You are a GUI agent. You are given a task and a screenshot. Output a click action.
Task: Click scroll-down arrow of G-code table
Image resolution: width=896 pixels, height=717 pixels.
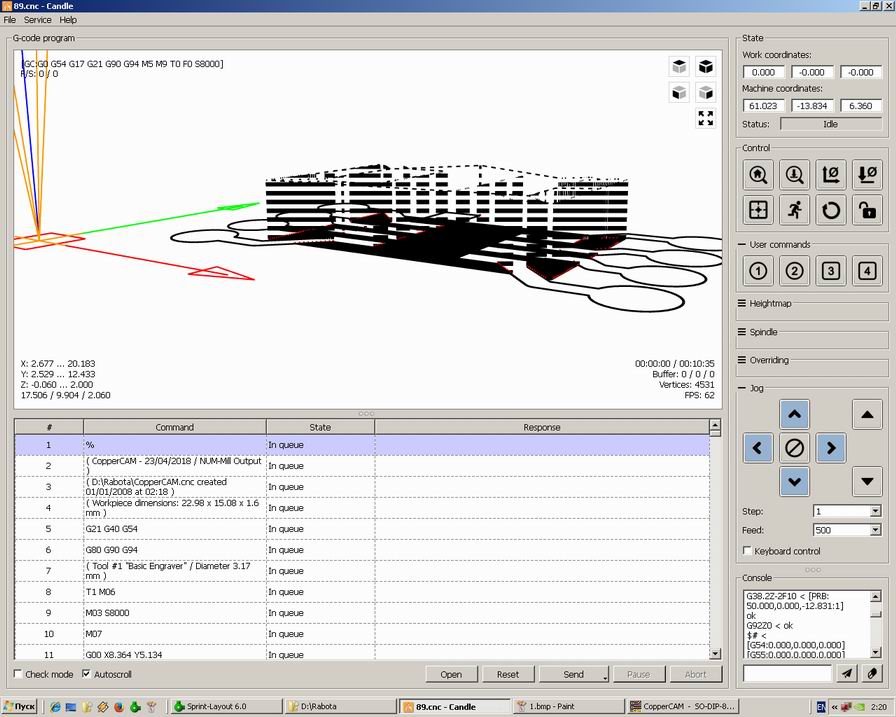715,654
